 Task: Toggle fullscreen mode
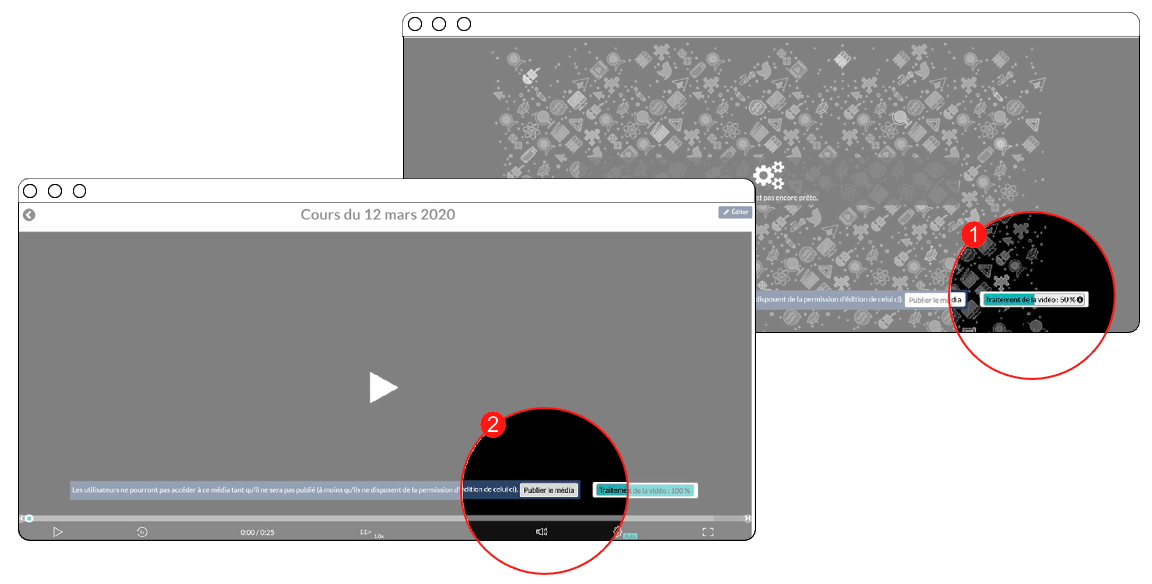click(707, 532)
